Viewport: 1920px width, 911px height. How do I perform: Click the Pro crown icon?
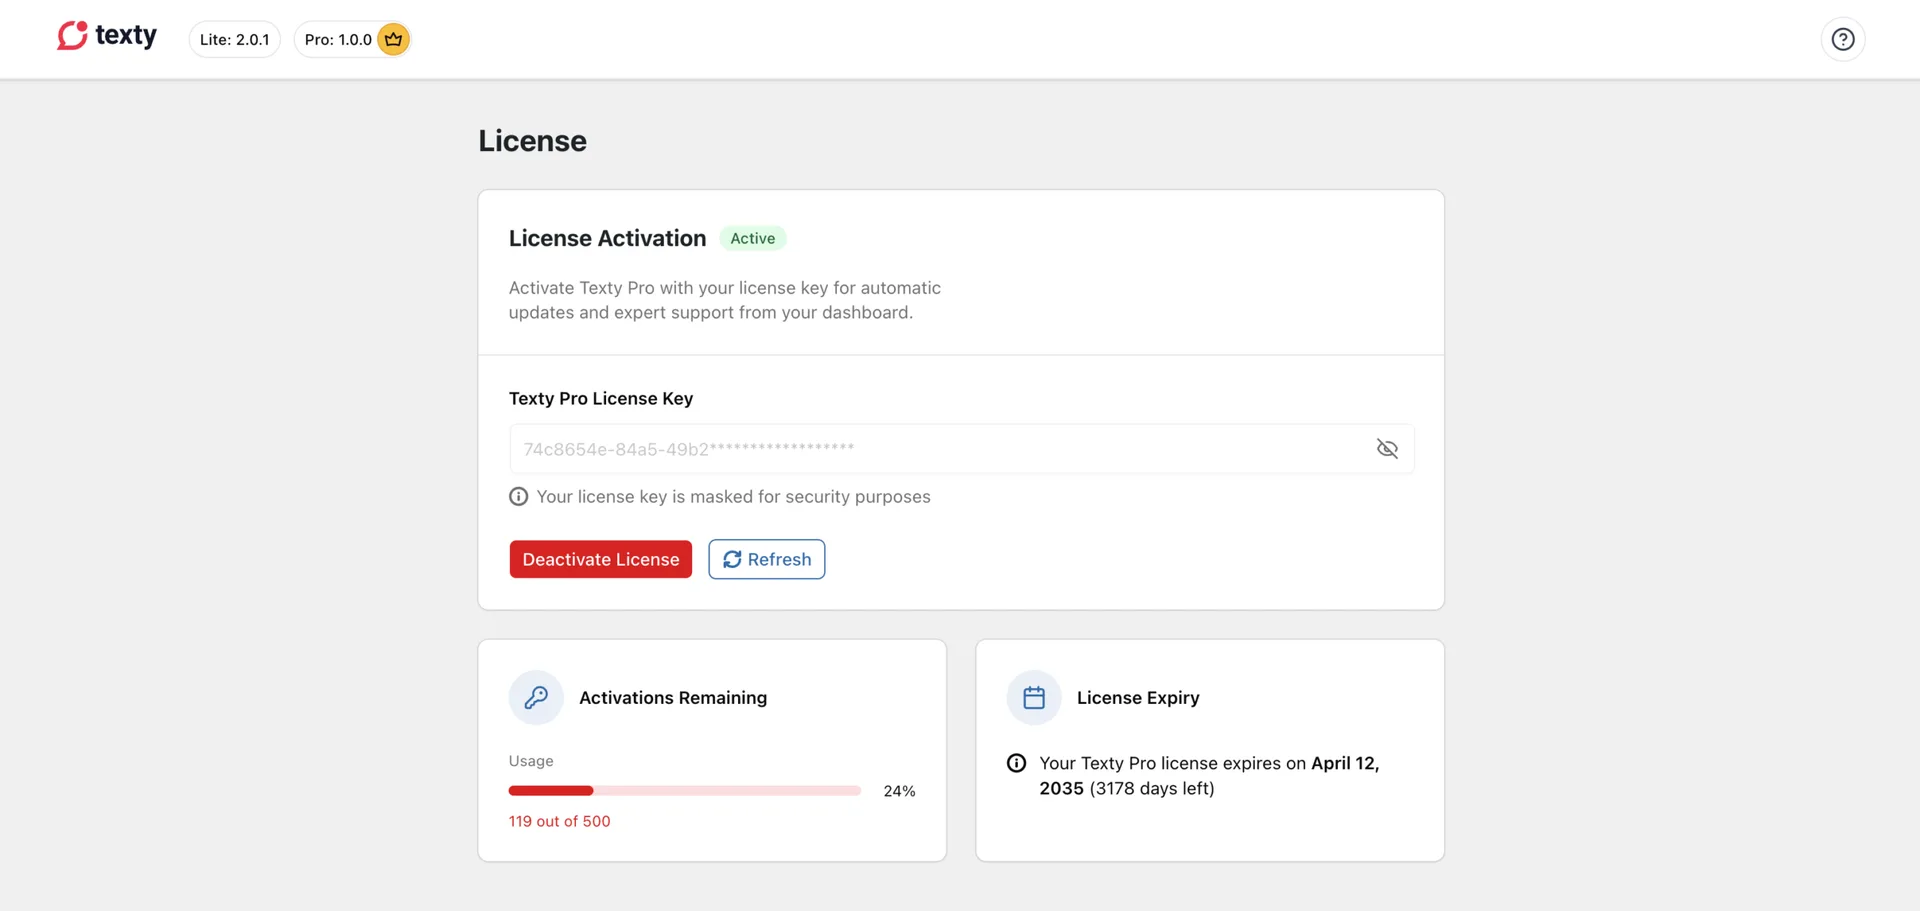(393, 39)
